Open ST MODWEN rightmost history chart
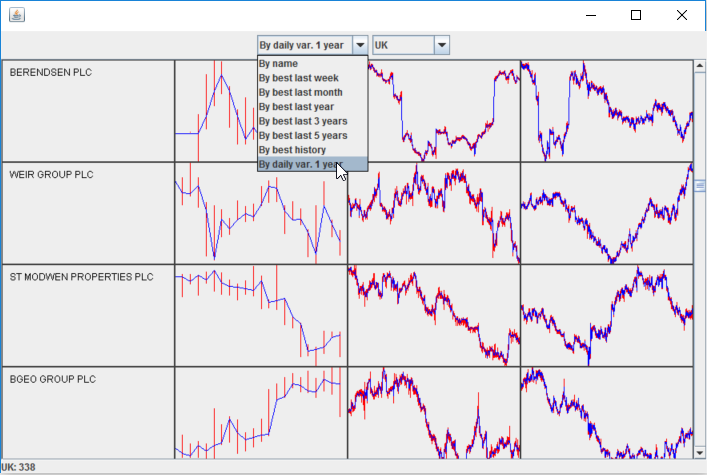This screenshot has height=475, width=707. pyautogui.click(x=607, y=316)
